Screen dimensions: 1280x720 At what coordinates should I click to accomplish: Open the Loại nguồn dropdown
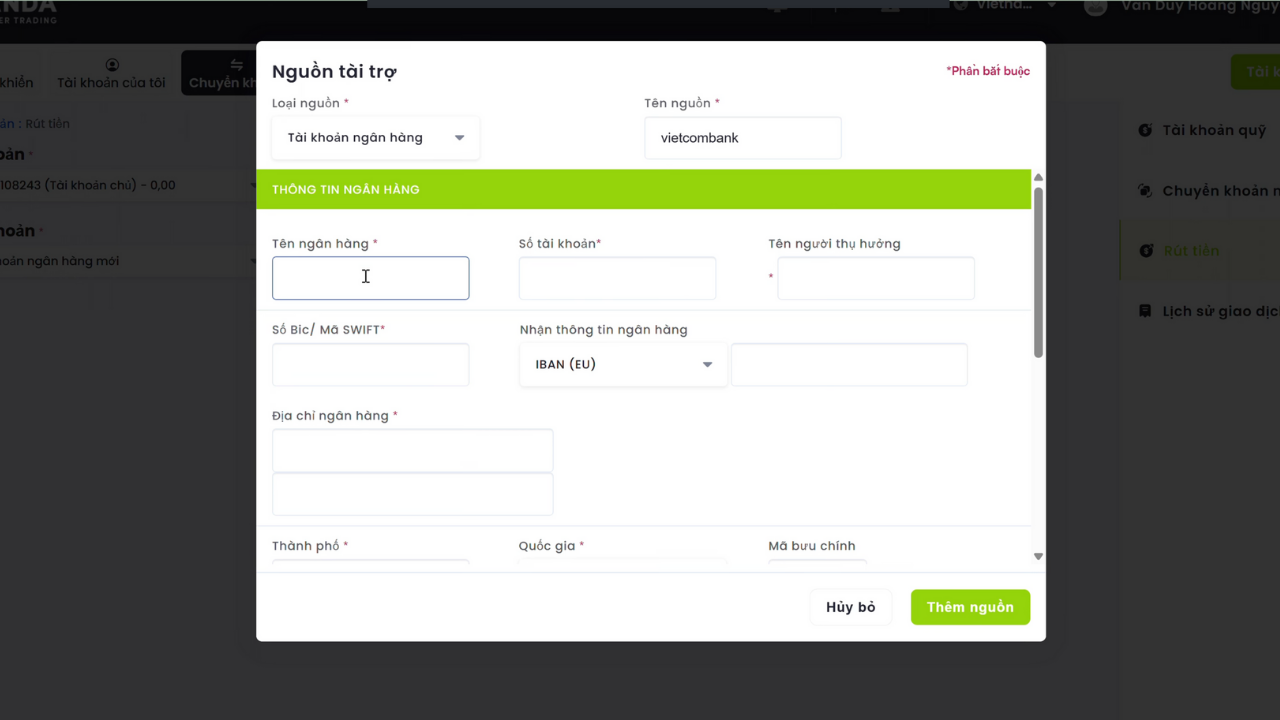(x=375, y=138)
